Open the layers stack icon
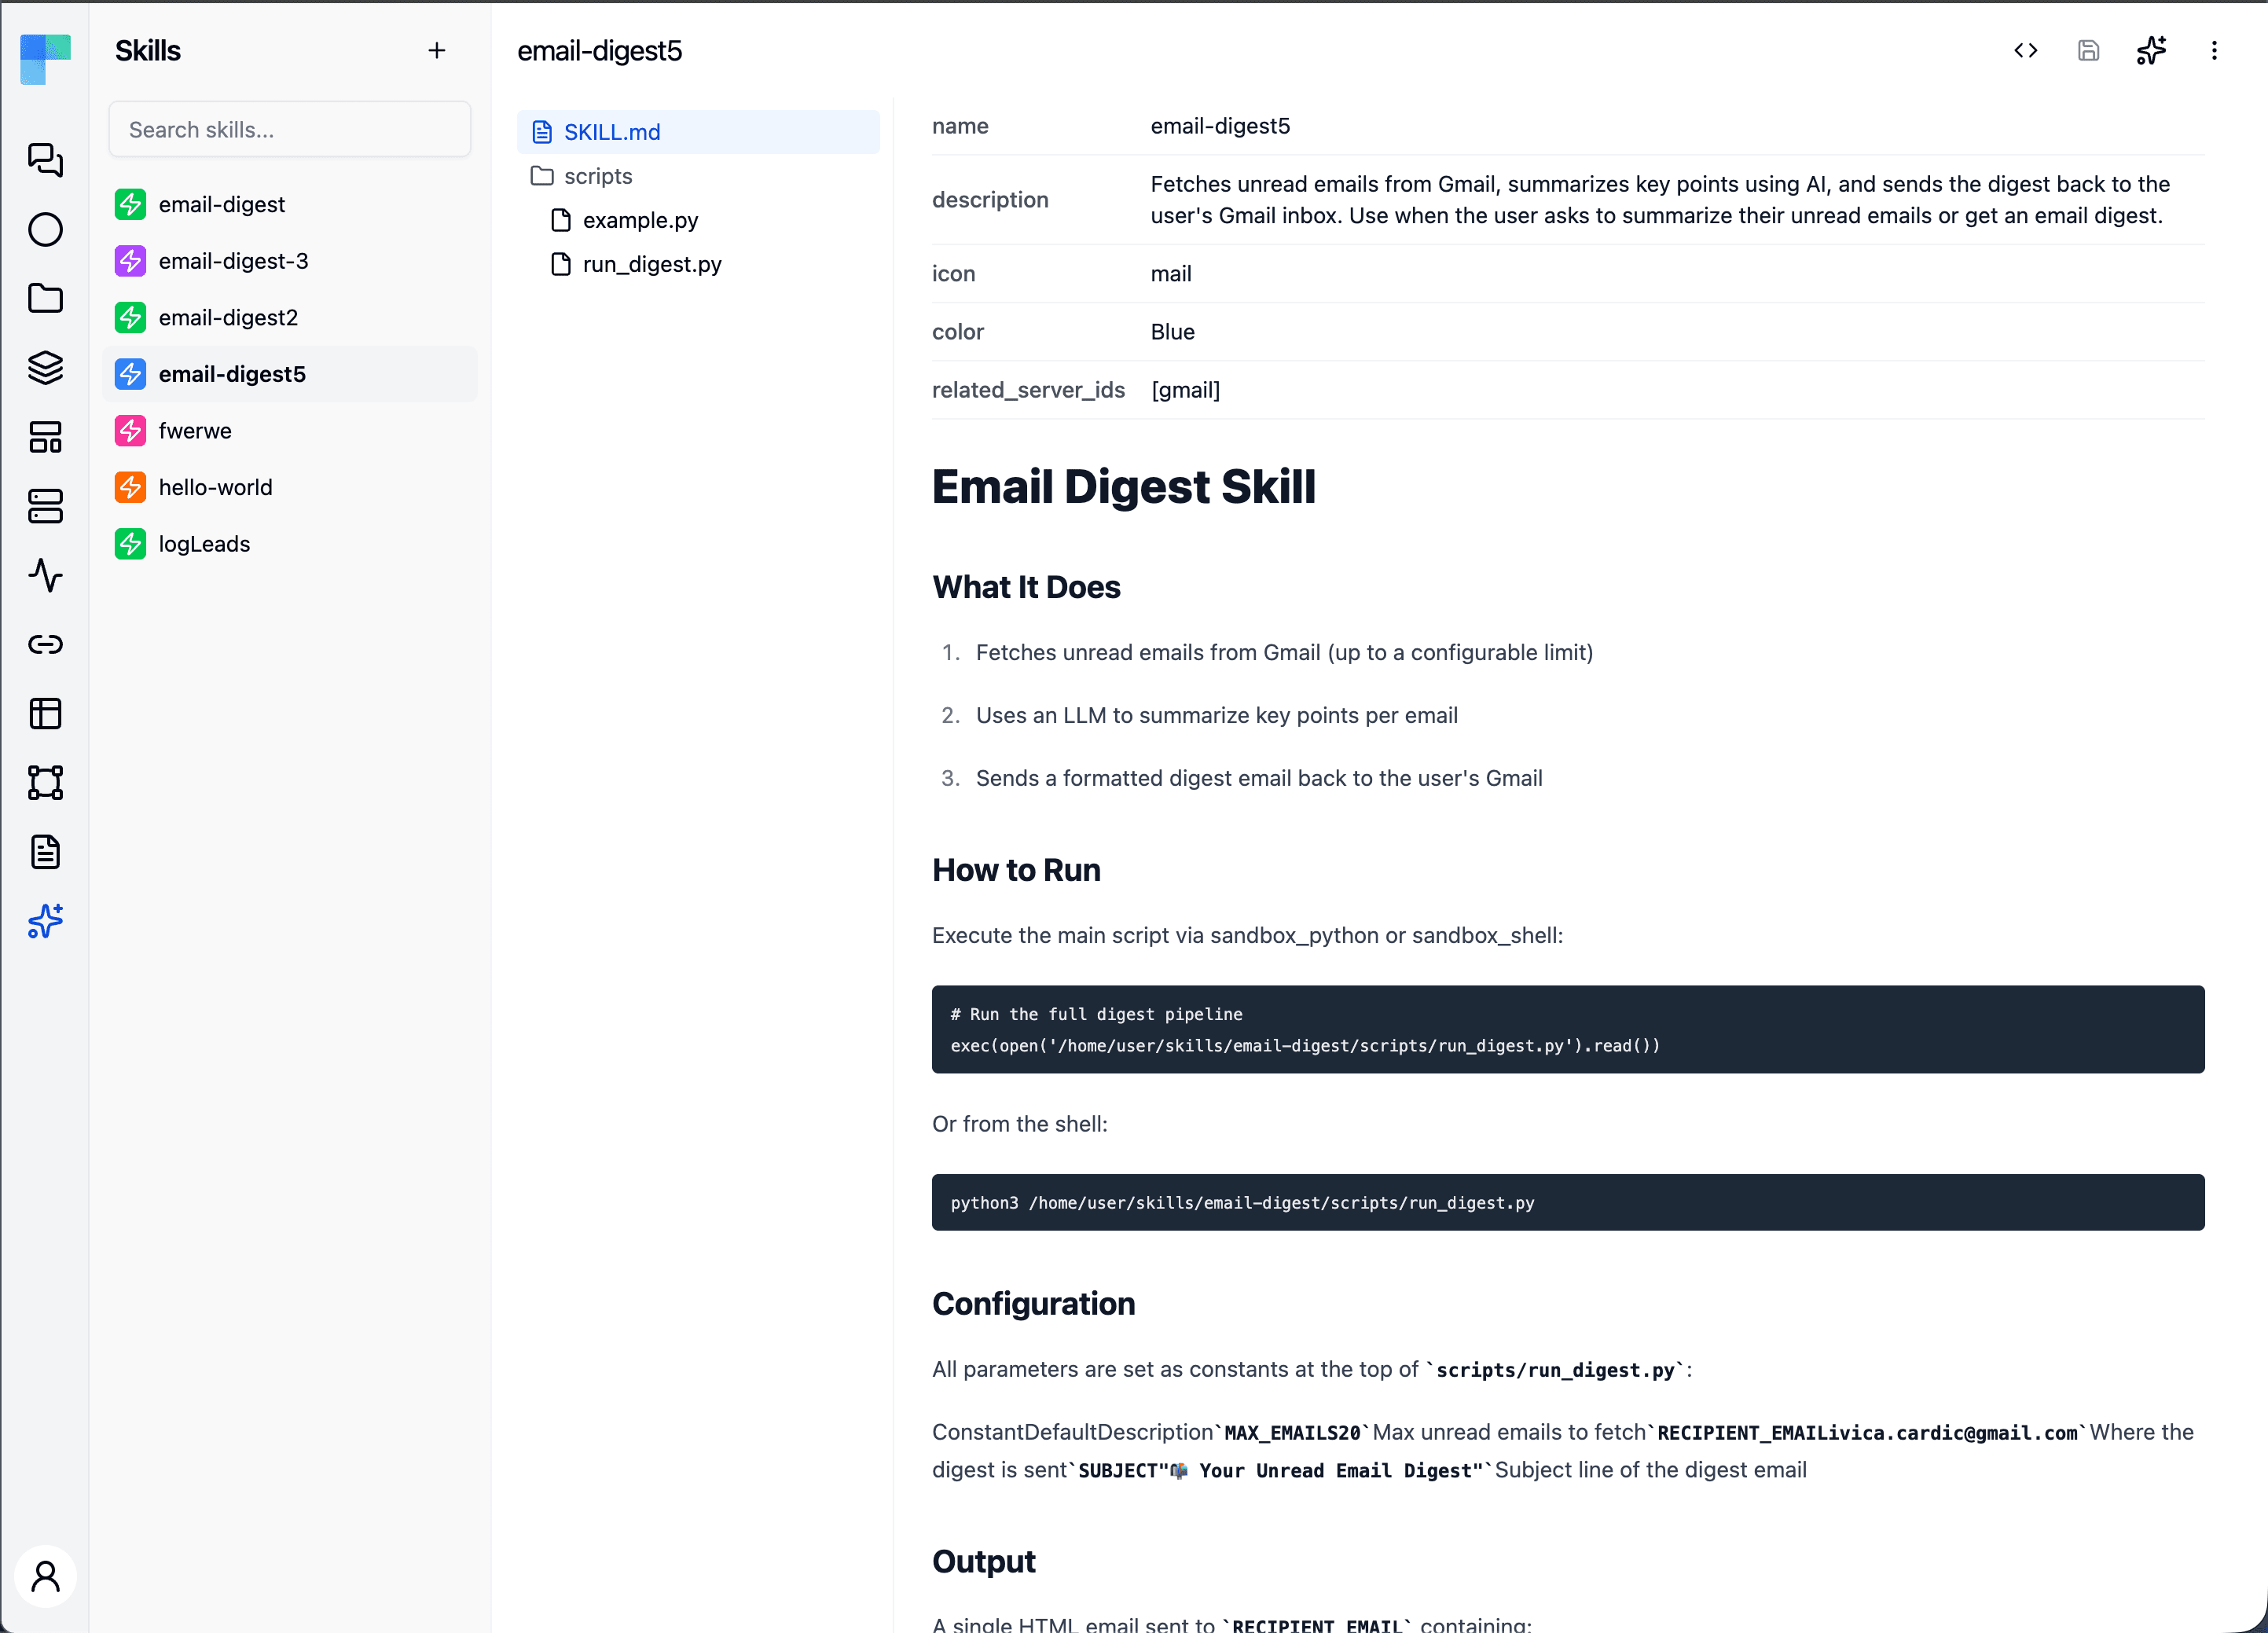Viewport: 2268px width, 1633px height. (x=45, y=367)
